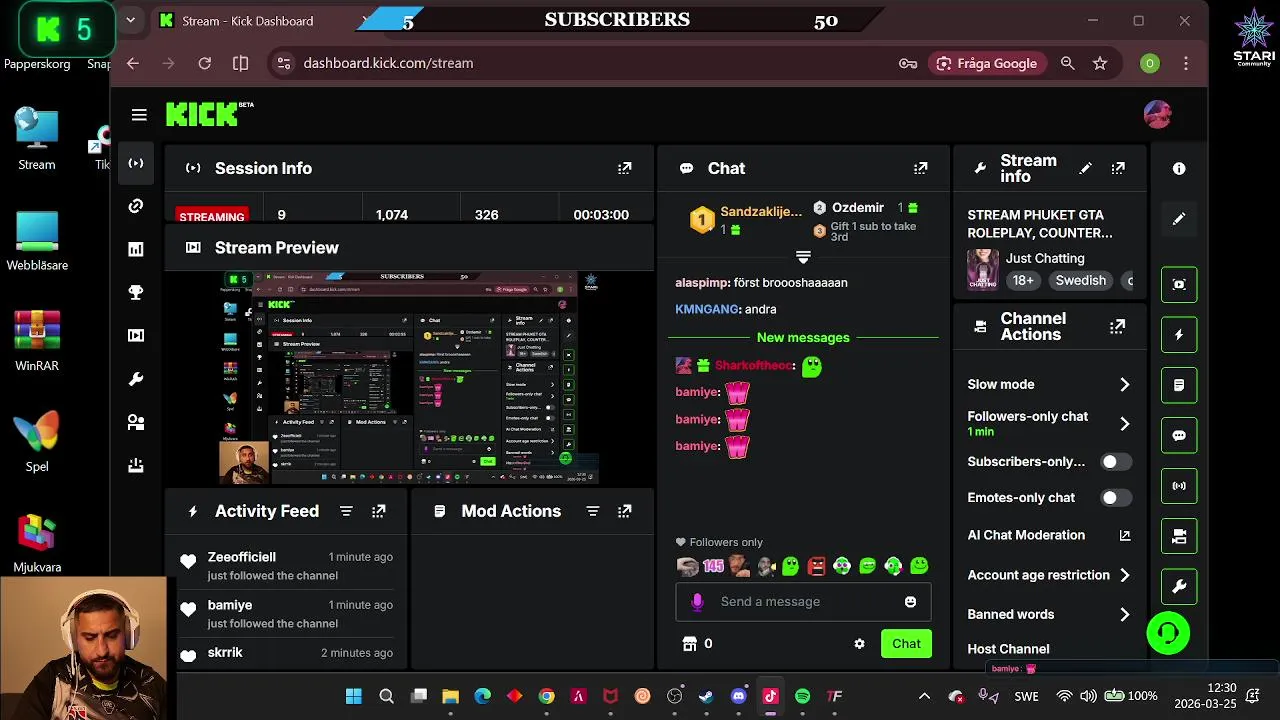
Task: Edit Stream info with the pencil icon
Action: [1085, 168]
